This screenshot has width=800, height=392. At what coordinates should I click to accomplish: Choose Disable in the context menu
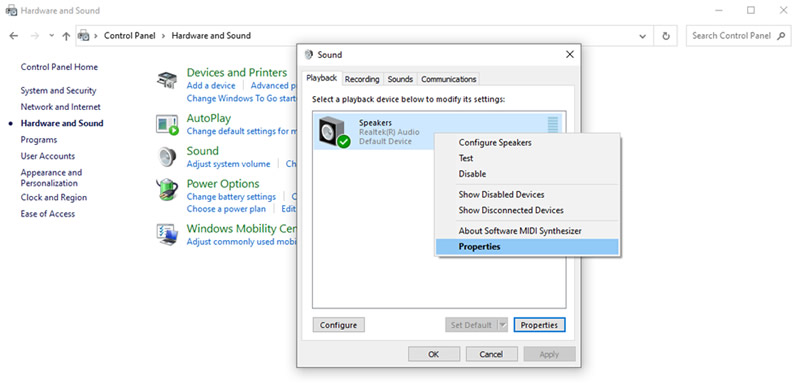click(x=527, y=174)
